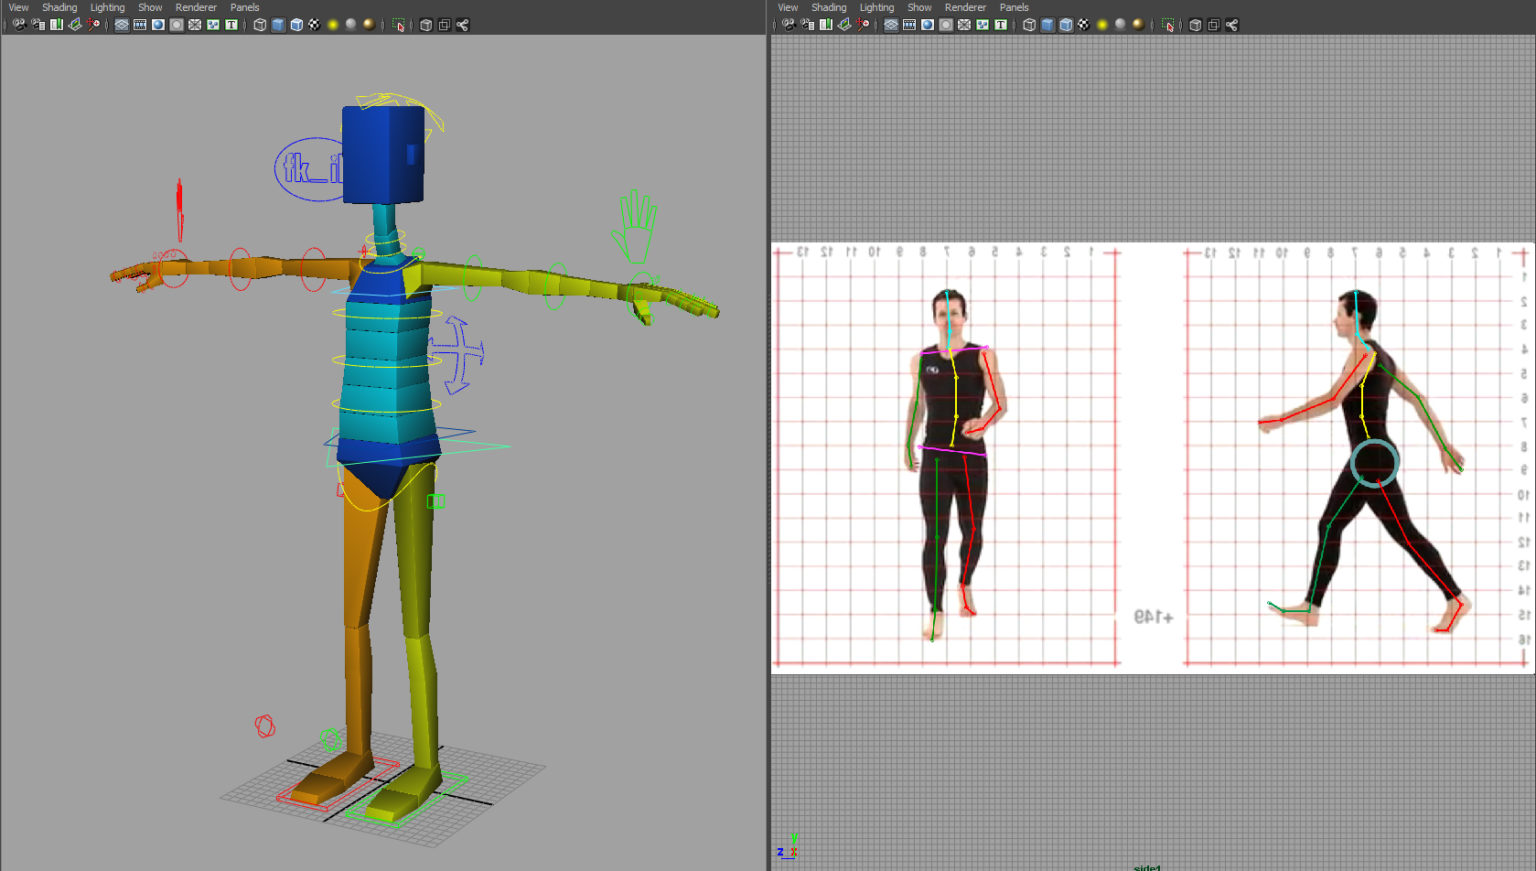Toggle the resolution gate icon
The image size is (1536, 871).
[158, 25]
